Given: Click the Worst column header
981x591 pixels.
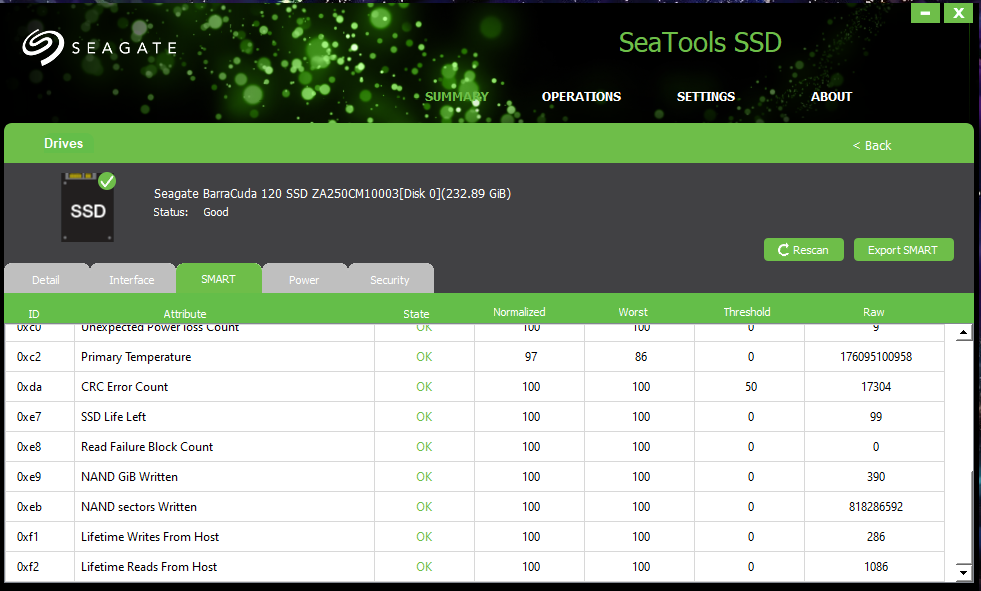Looking at the screenshot, I should pyautogui.click(x=633, y=311).
